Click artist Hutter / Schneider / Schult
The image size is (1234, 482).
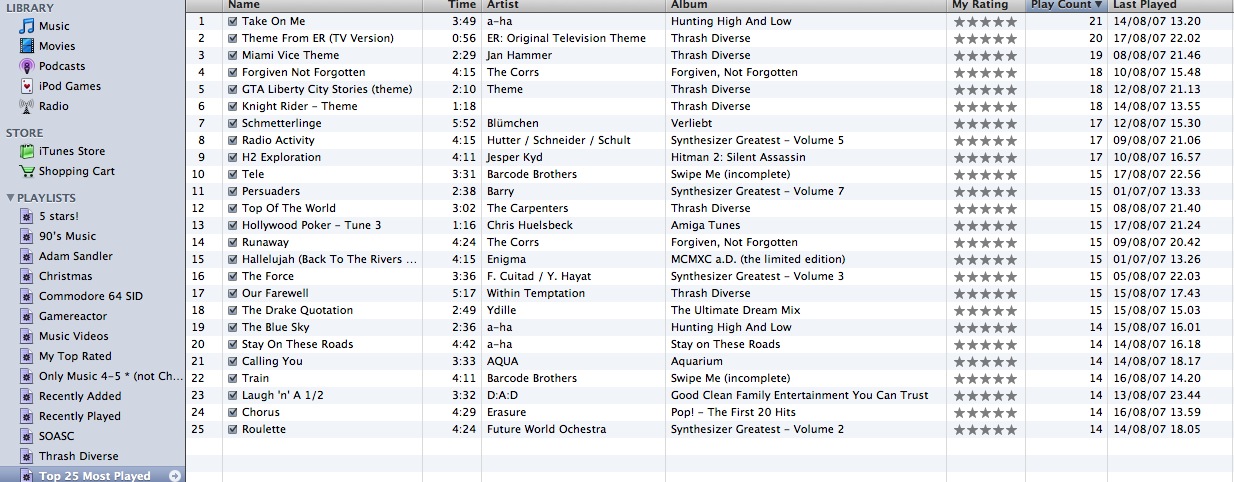[x=559, y=140]
